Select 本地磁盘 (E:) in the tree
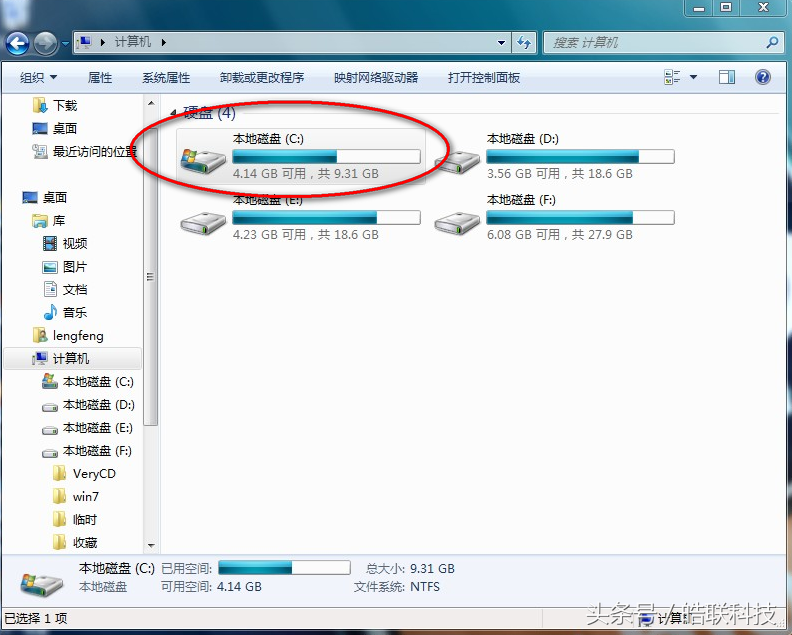 coord(87,428)
